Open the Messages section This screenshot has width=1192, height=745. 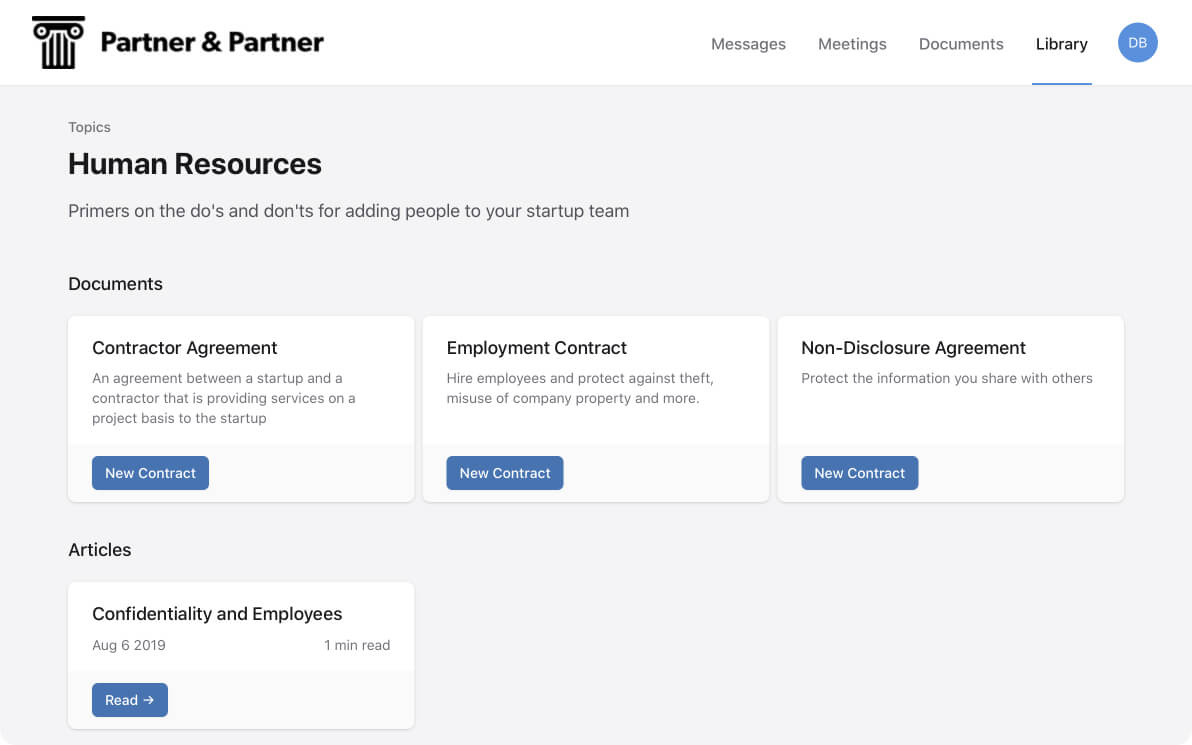point(748,44)
